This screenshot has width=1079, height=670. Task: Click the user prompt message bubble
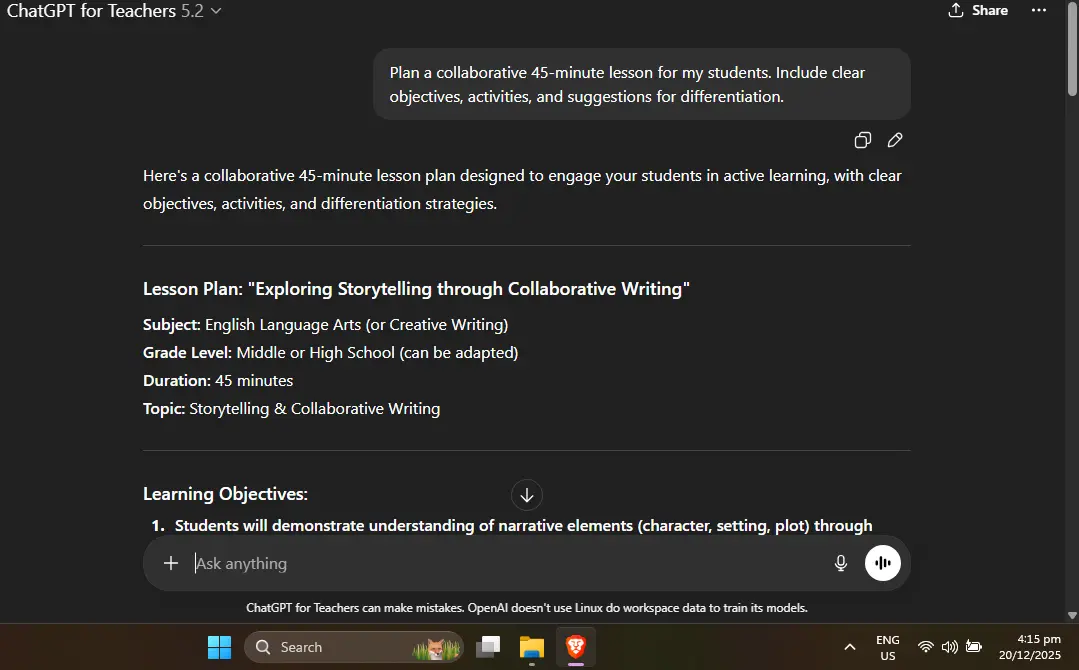[x=641, y=84]
